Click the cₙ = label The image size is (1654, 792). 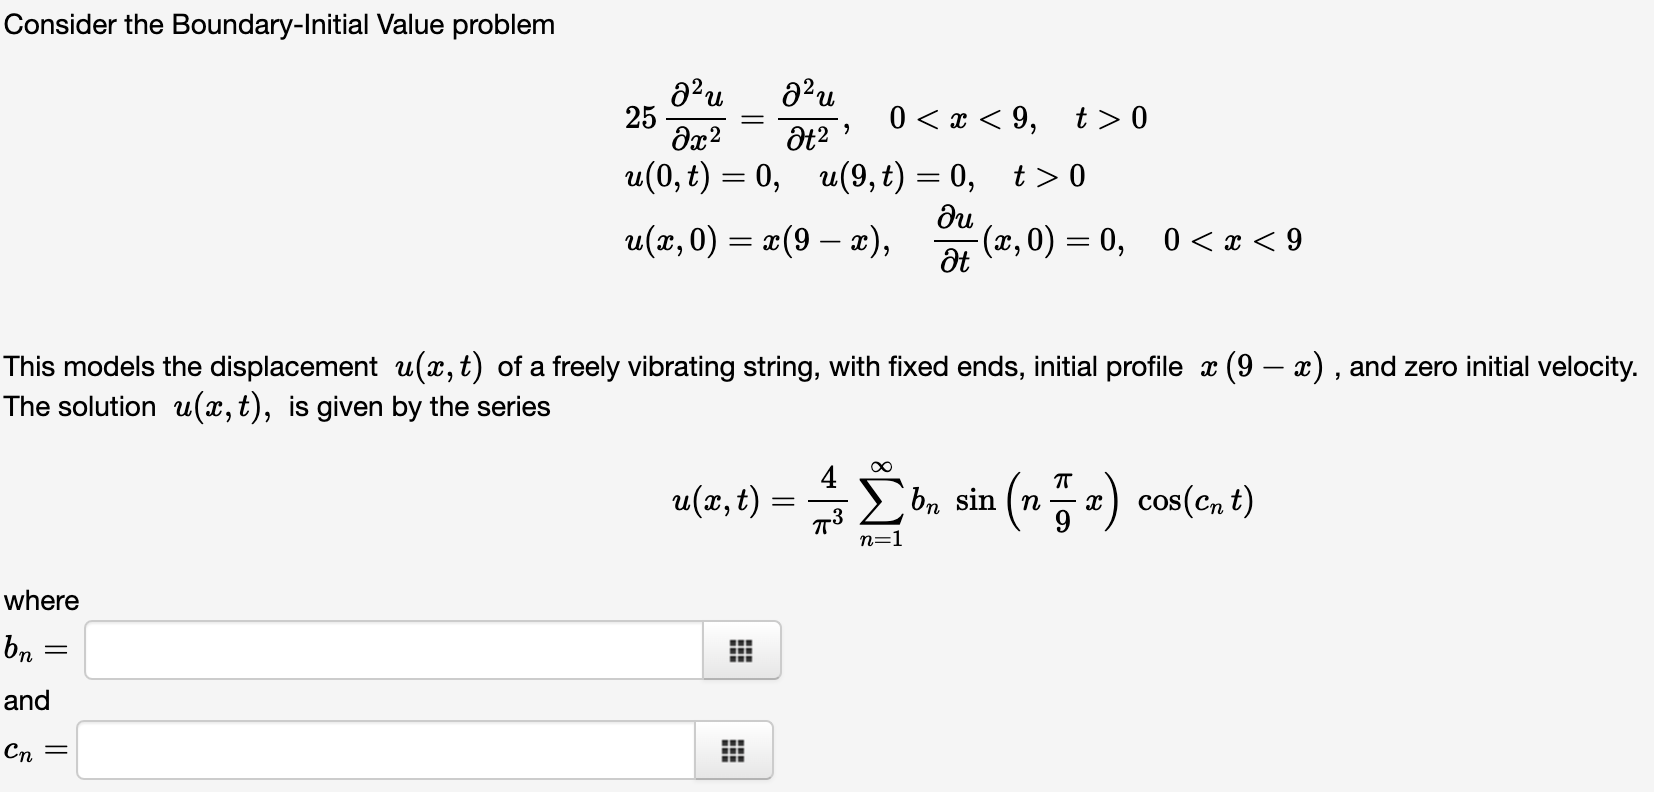(x=34, y=749)
